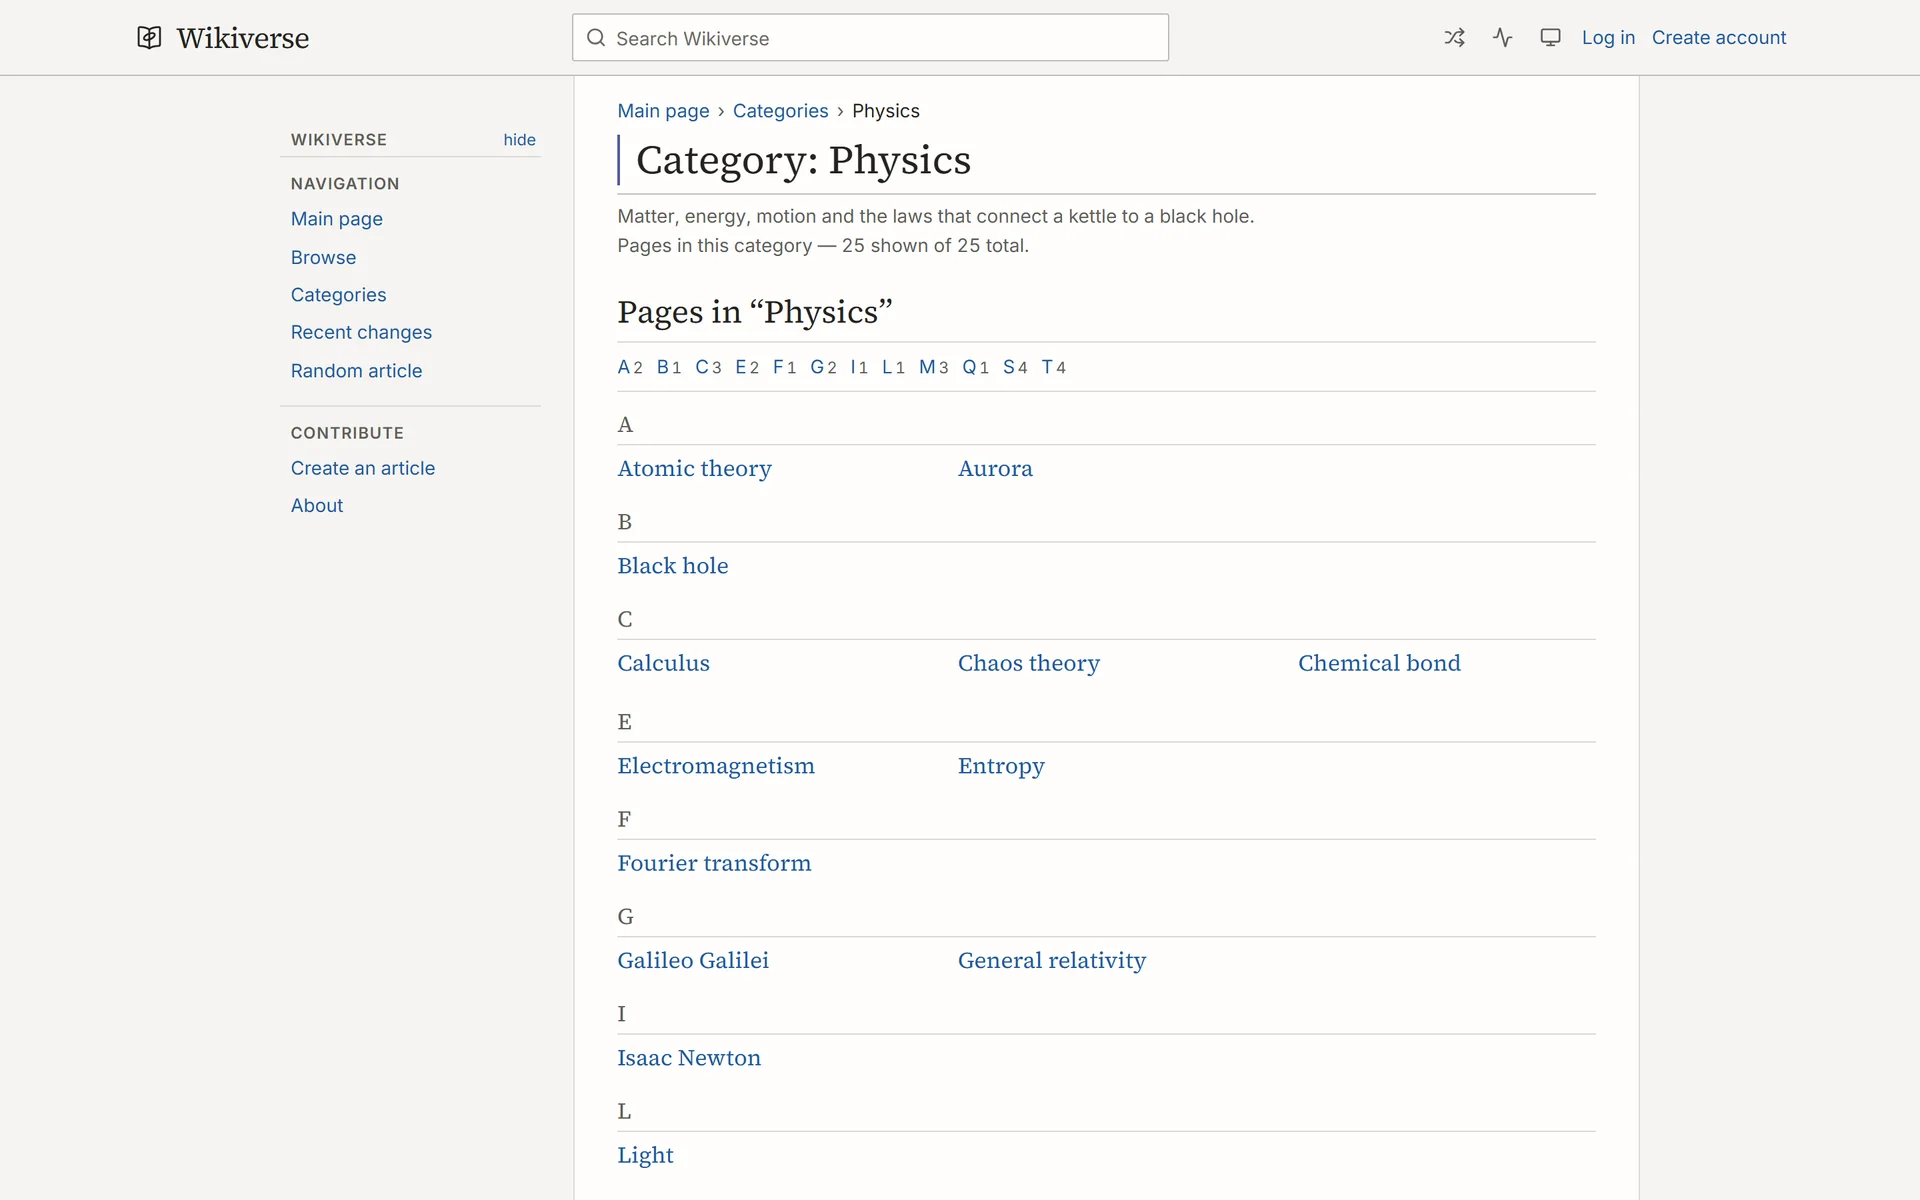Open Recent changes in sidebar
The image size is (1920, 1200).
(361, 332)
